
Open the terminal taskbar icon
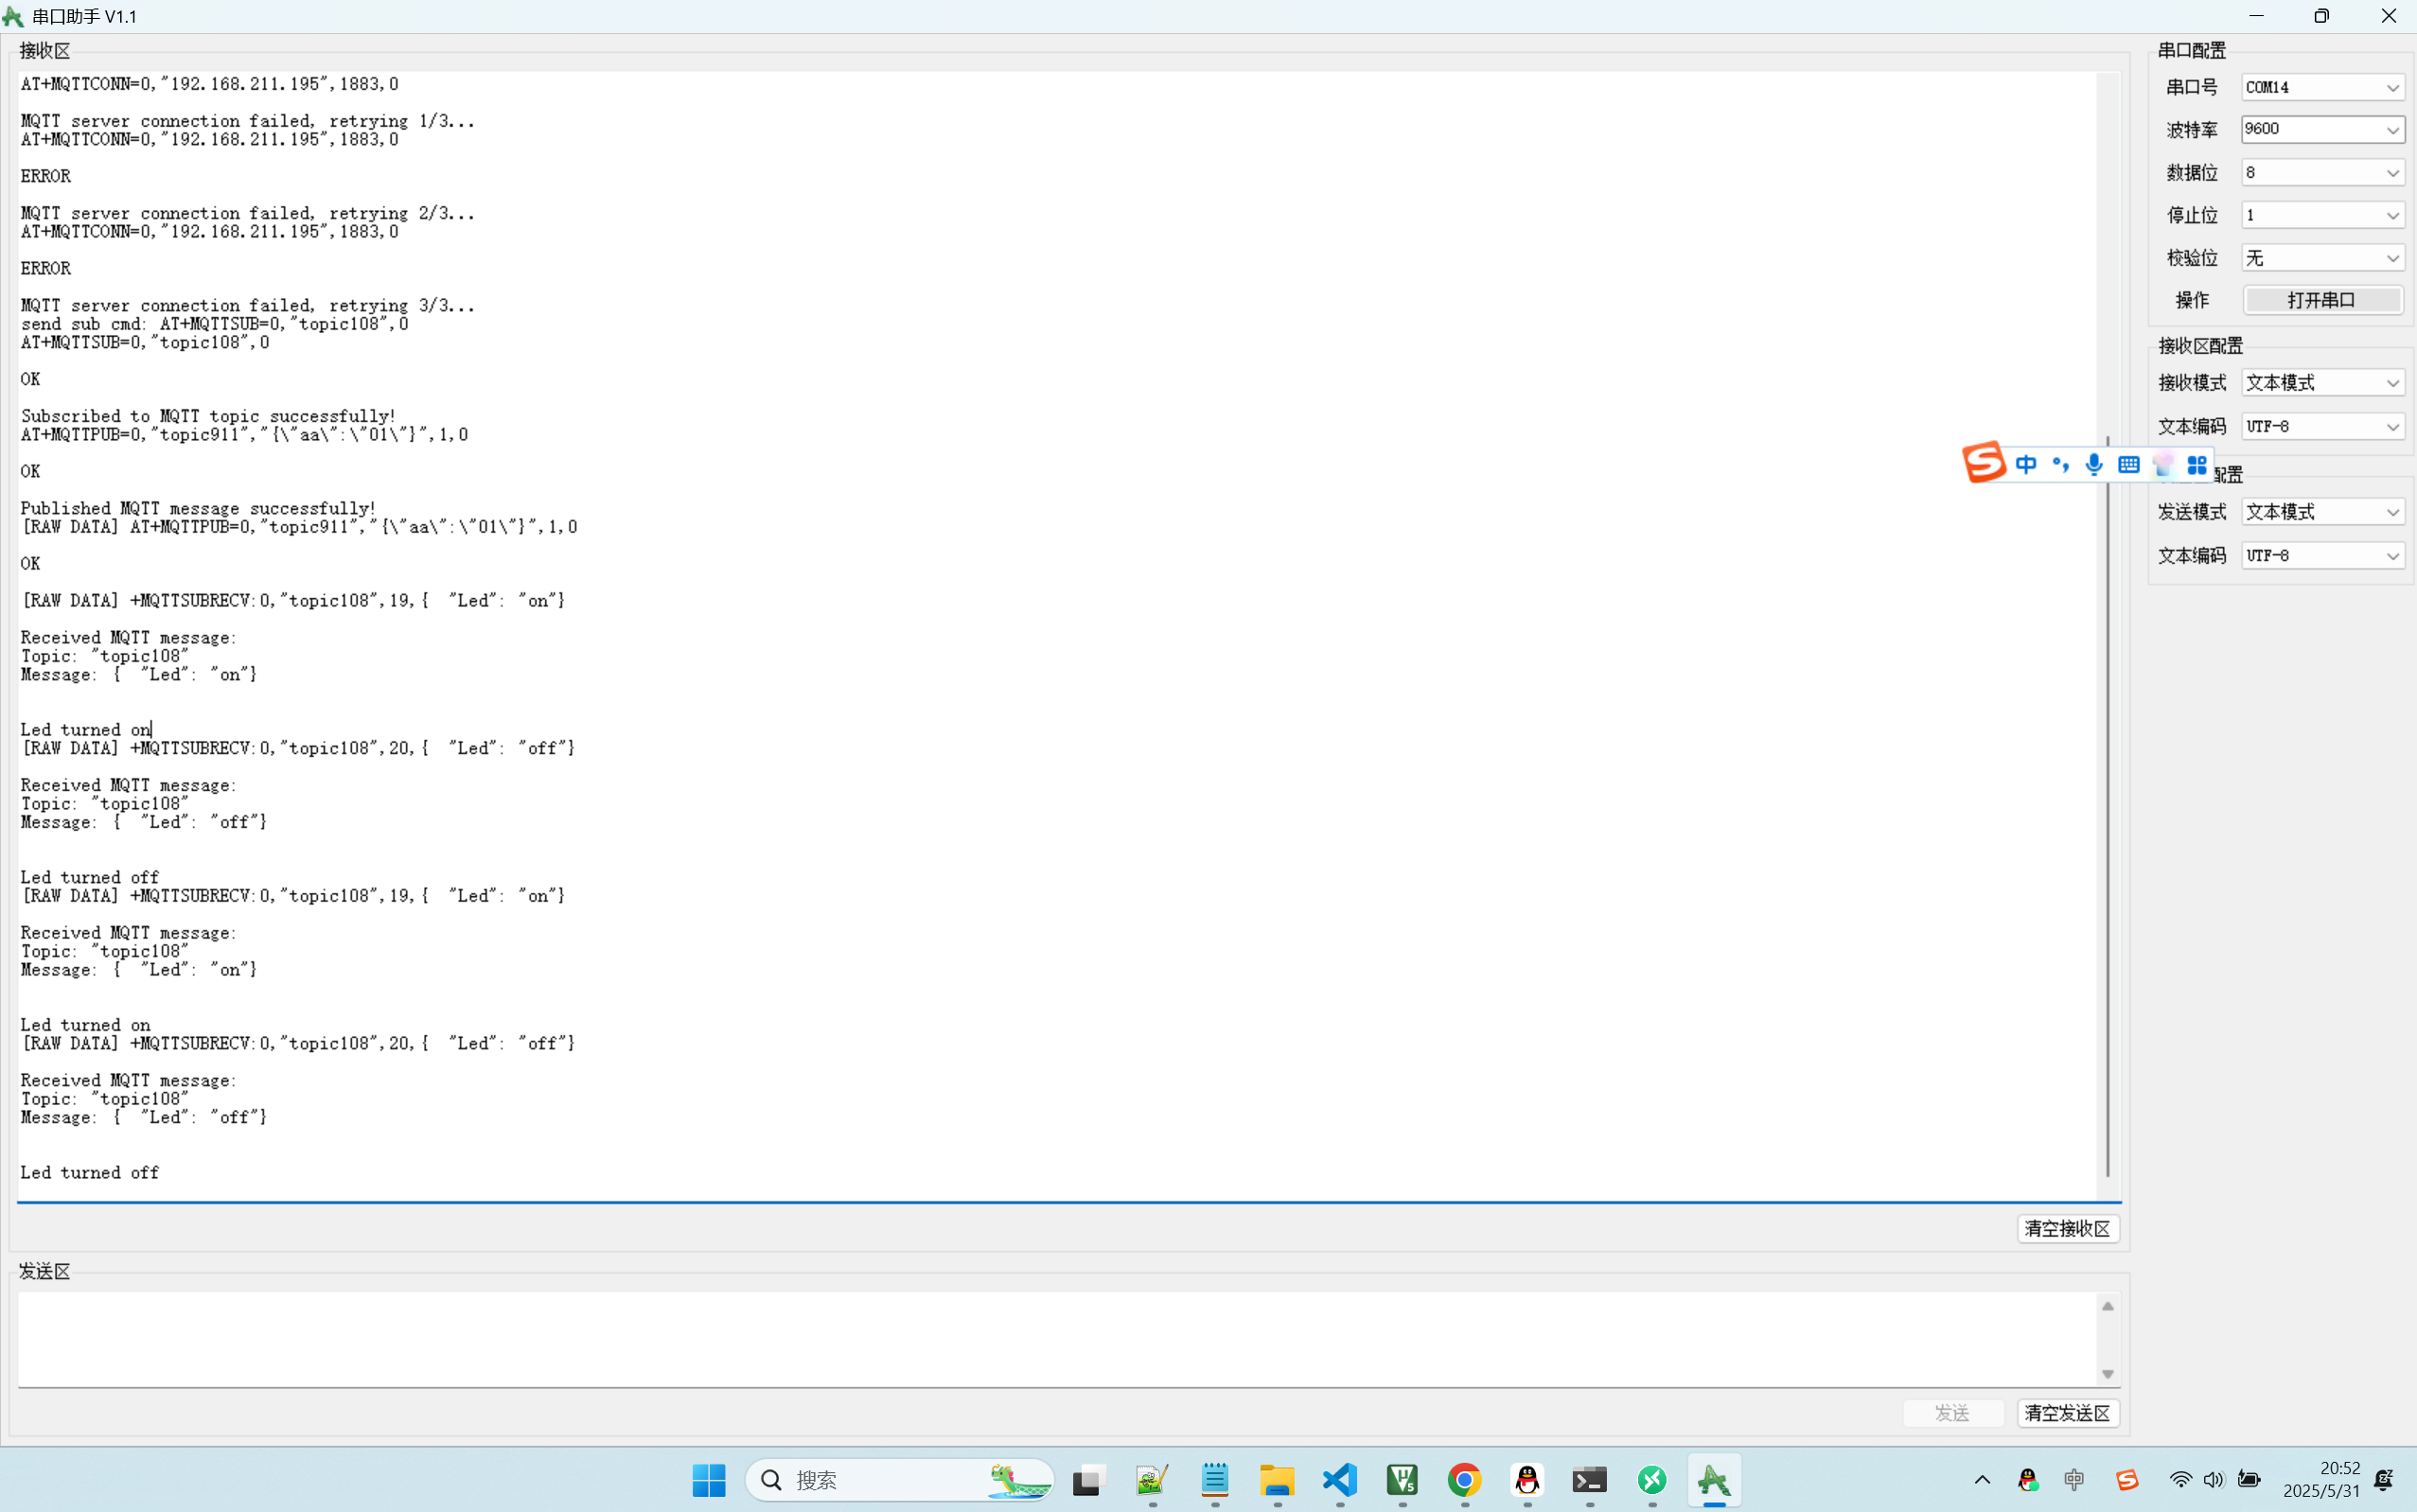(x=1589, y=1479)
